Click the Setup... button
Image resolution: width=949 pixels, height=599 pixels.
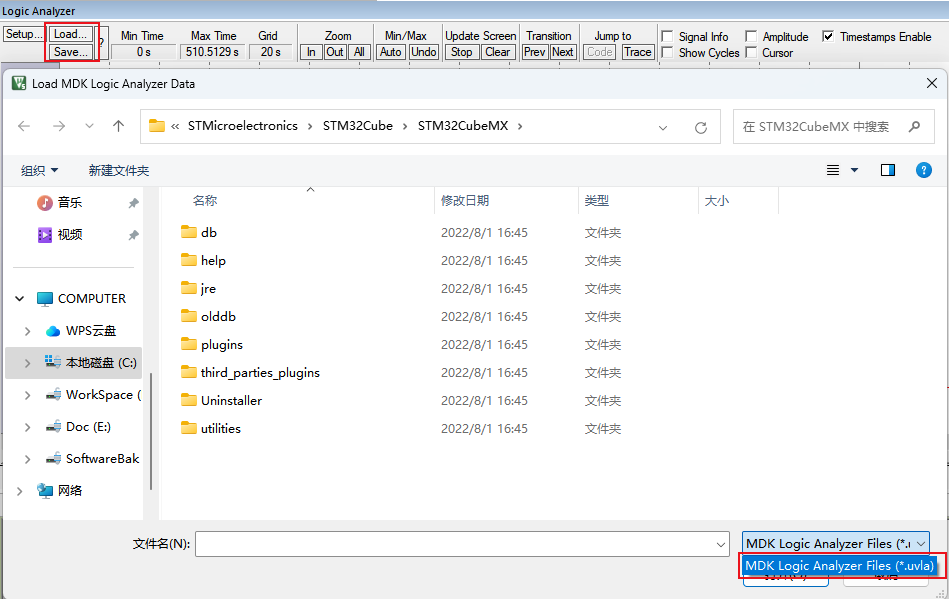[x=23, y=34]
